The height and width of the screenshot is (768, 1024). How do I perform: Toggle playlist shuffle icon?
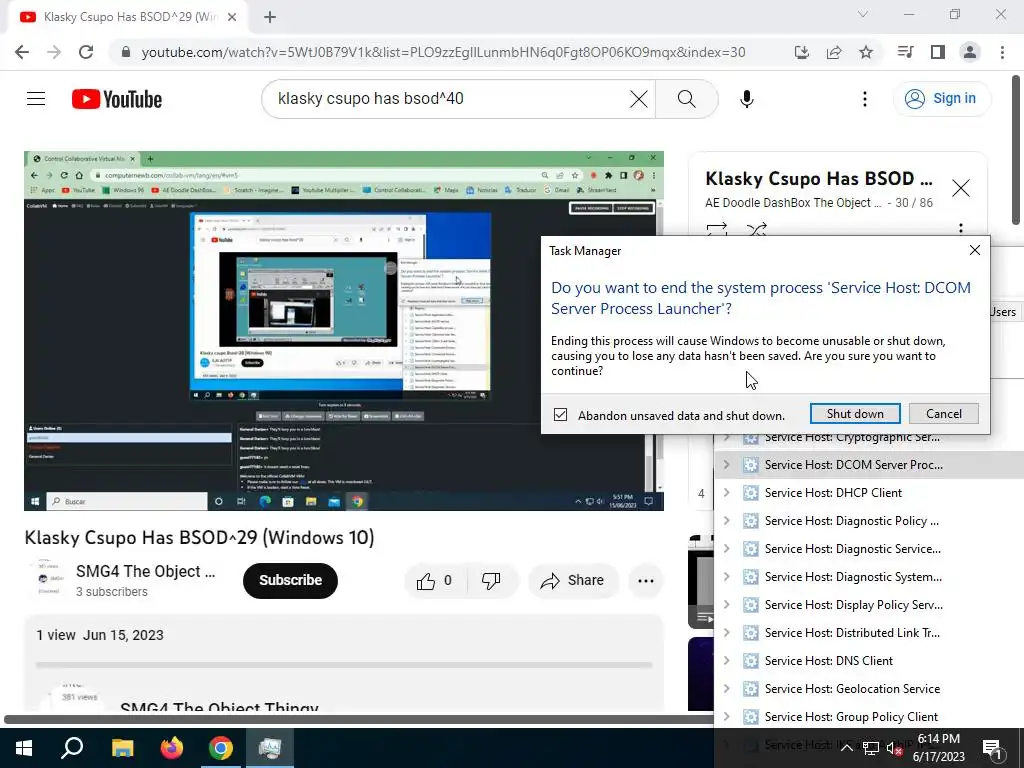pyautogui.click(x=756, y=229)
